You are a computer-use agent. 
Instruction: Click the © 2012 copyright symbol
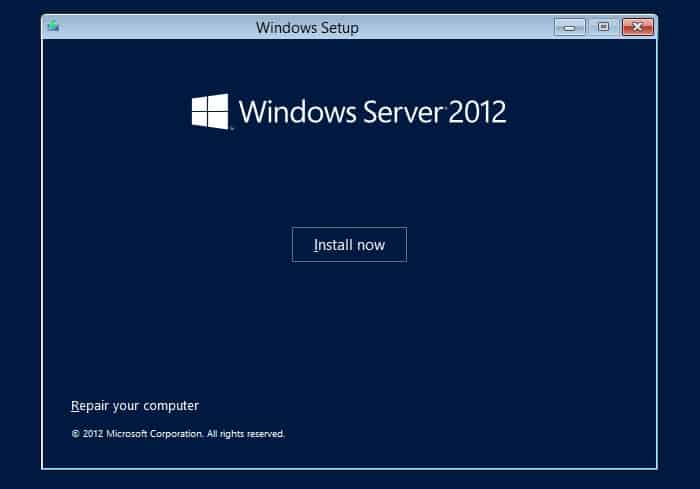pos(75,434)
